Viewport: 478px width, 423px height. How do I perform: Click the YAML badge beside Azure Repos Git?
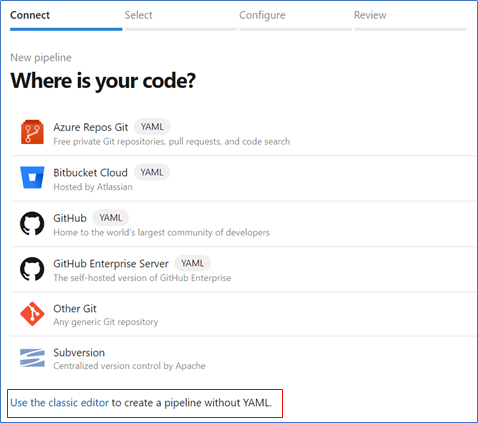152,127
